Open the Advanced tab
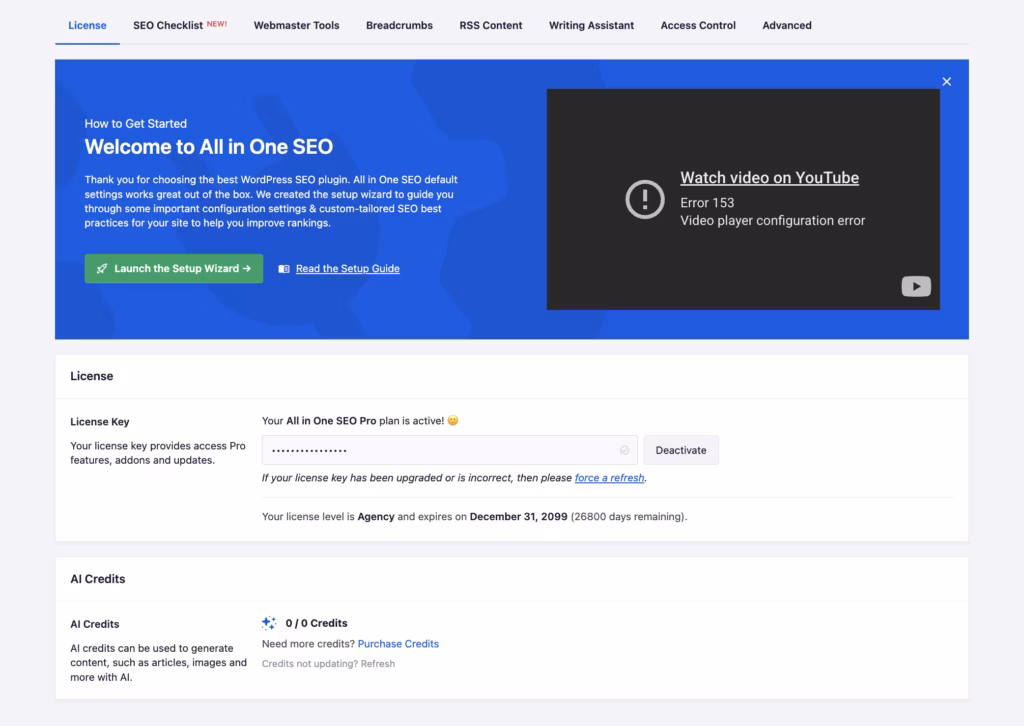1024x726 pixels. pos(787,25)
